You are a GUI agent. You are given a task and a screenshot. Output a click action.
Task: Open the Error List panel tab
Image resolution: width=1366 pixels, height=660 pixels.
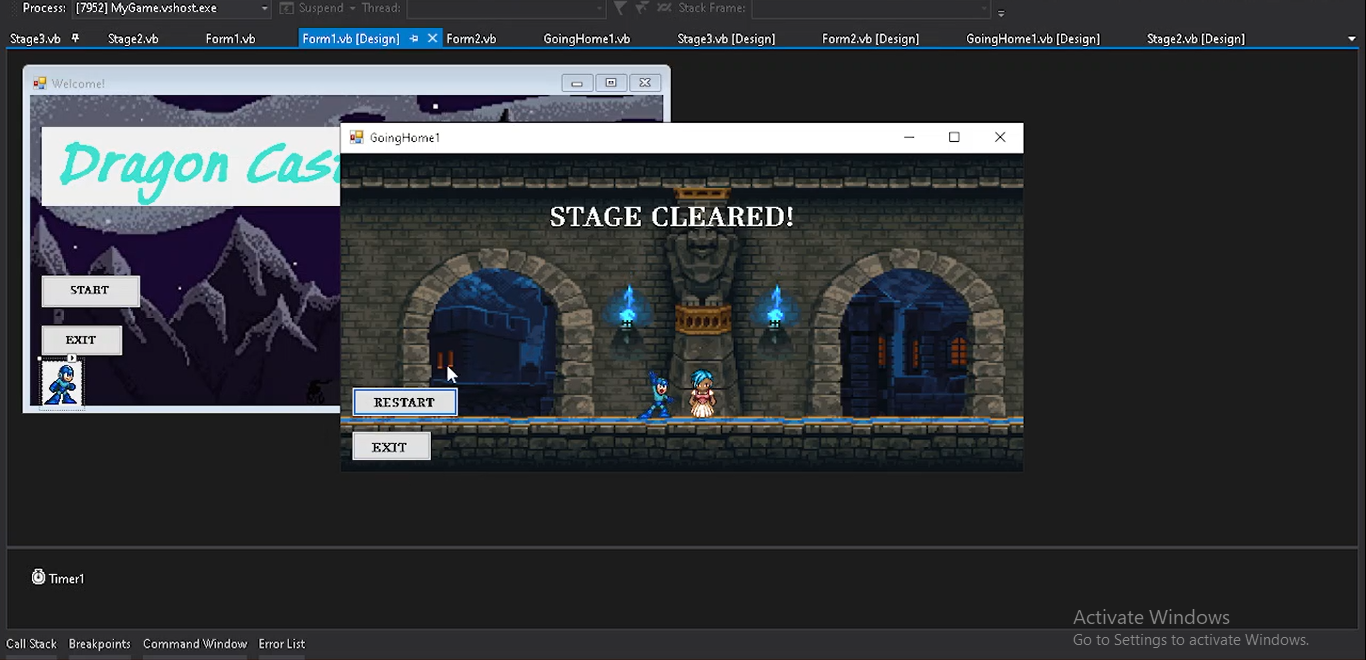click(281, 644)
